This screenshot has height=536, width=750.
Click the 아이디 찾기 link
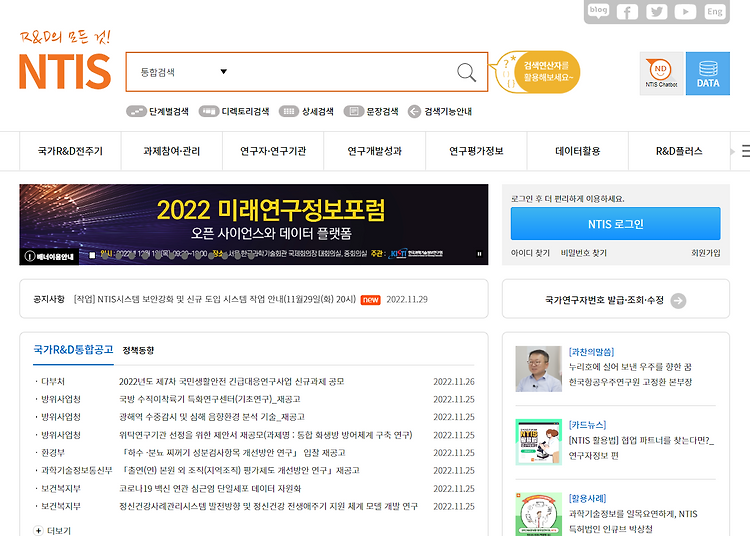click(x=530, y=252)
